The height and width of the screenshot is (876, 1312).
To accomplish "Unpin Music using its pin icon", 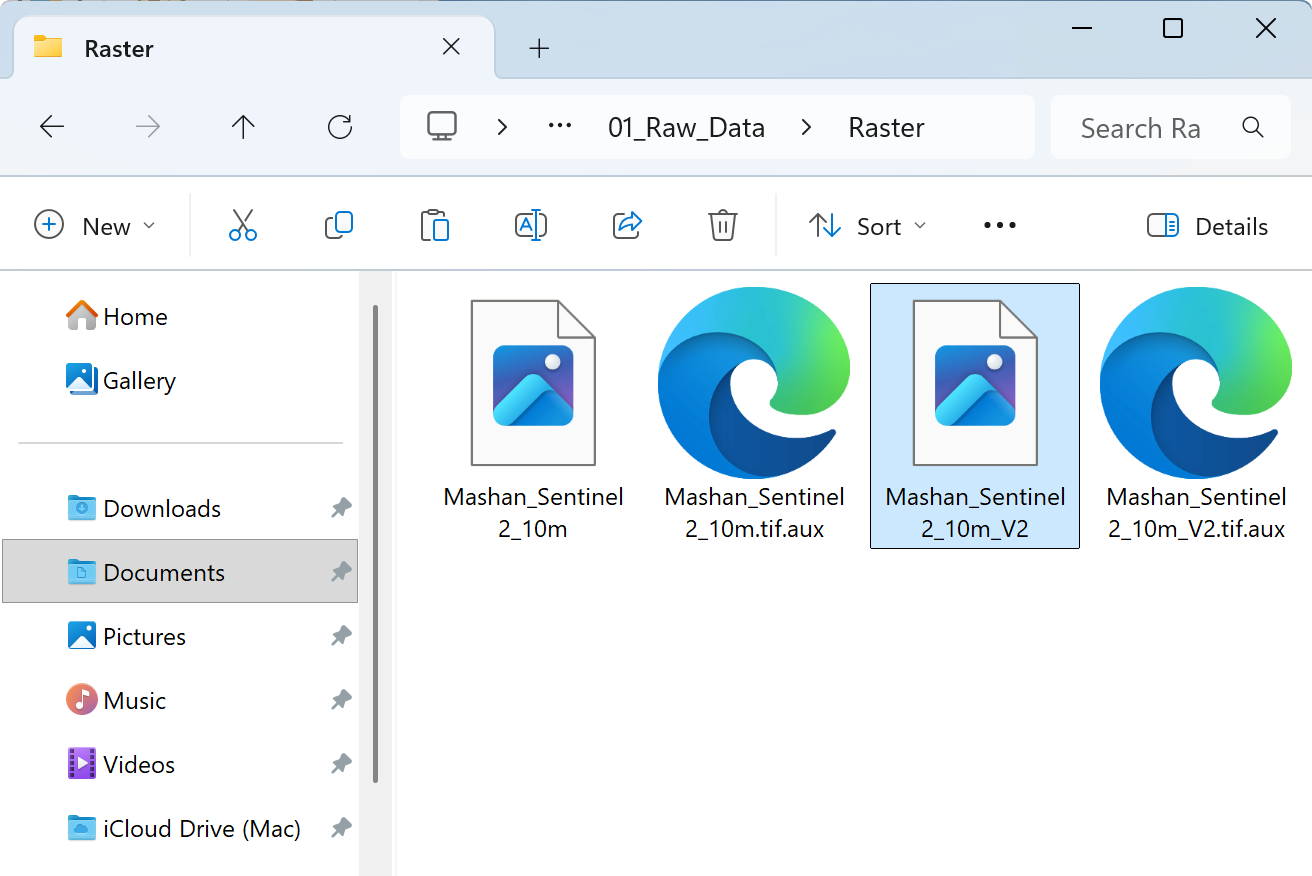I will coord(341,700).
